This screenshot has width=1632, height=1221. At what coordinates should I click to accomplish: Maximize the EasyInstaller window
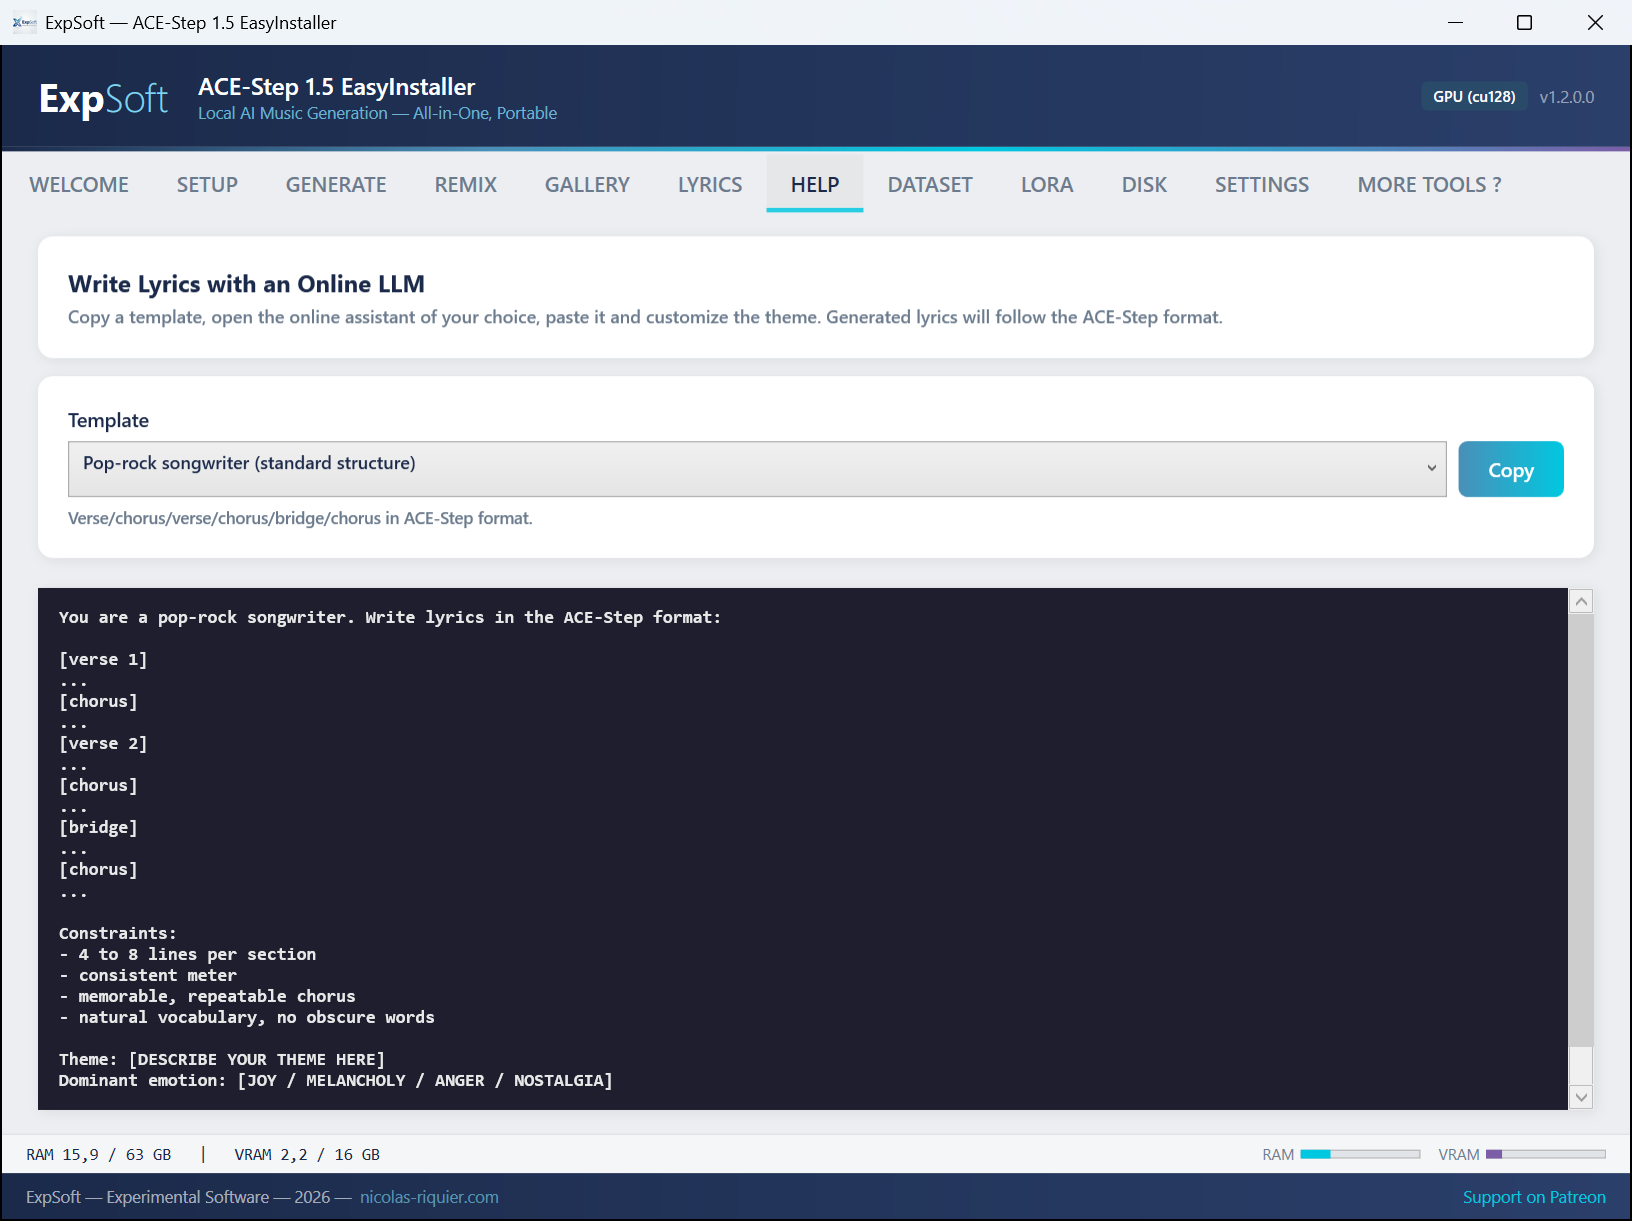[1524, 22]
